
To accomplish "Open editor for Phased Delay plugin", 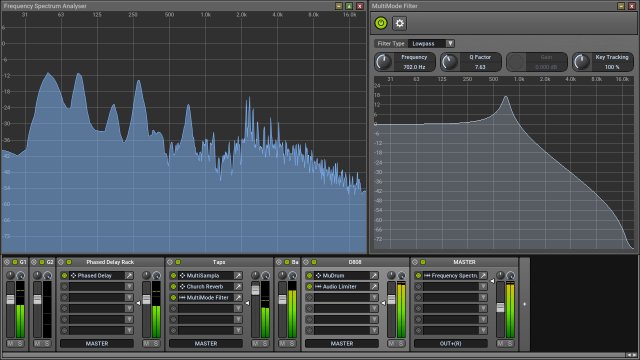I will click(x=129, y=276).
